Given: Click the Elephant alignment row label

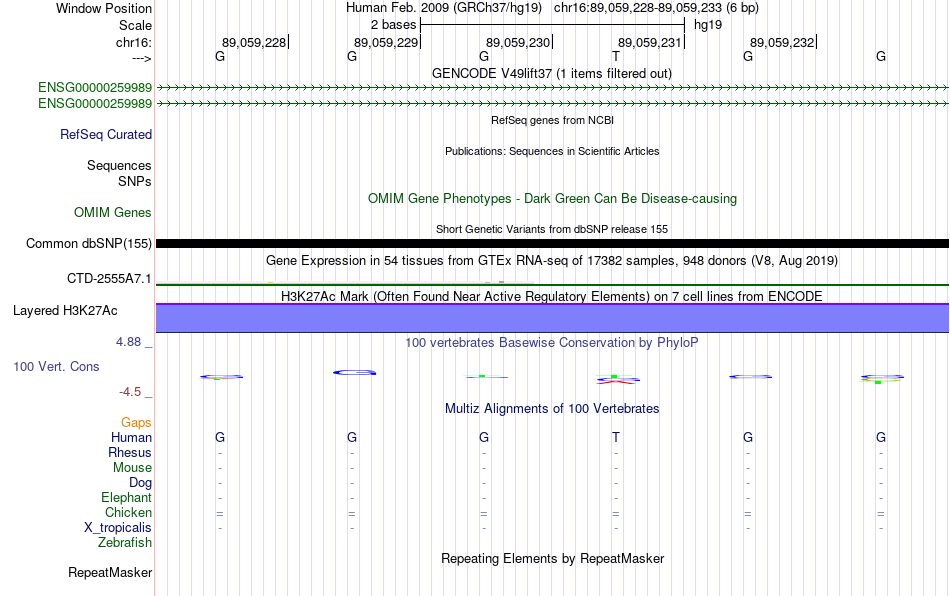Looking at the screenshot, I should [x=127, y=497].
